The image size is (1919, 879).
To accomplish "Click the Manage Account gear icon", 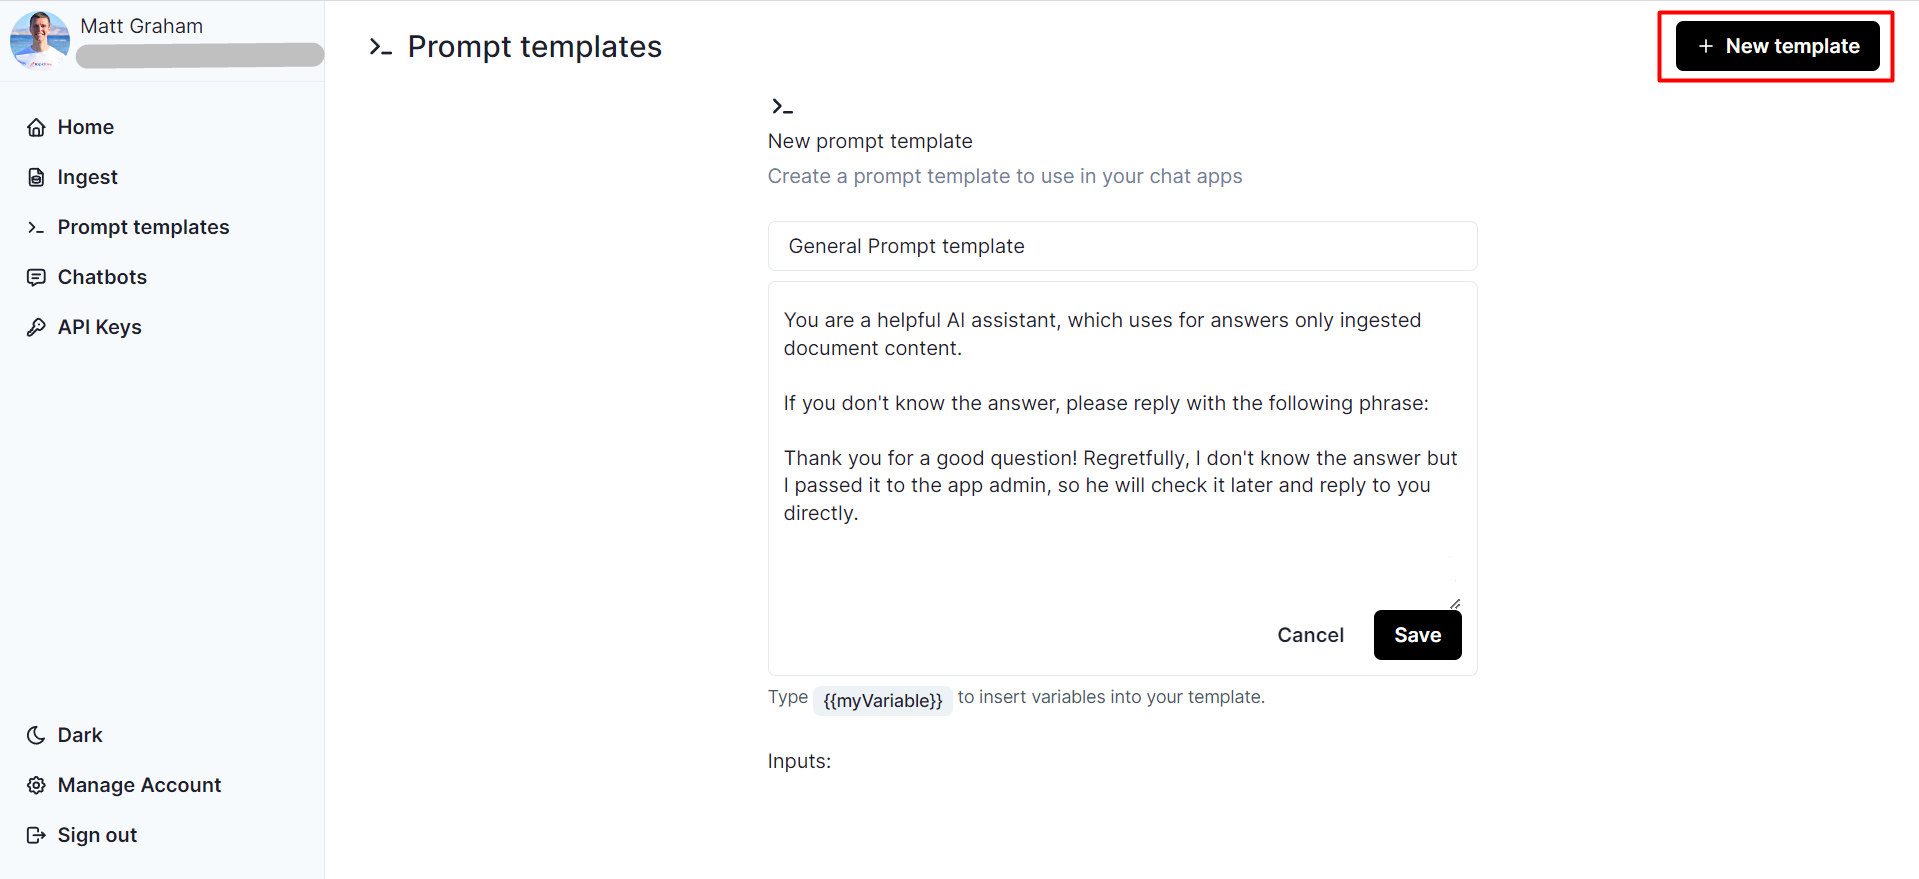I will click(37, 785).
